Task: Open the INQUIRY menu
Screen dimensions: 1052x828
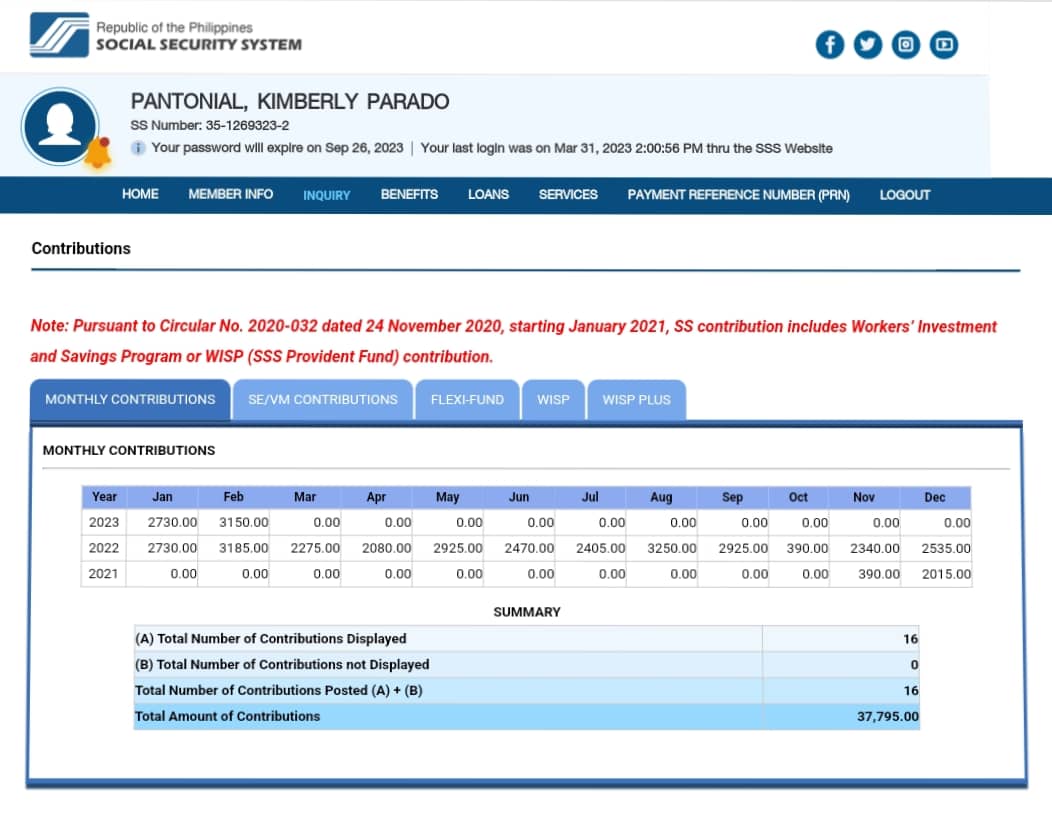Action: [326, 195]
